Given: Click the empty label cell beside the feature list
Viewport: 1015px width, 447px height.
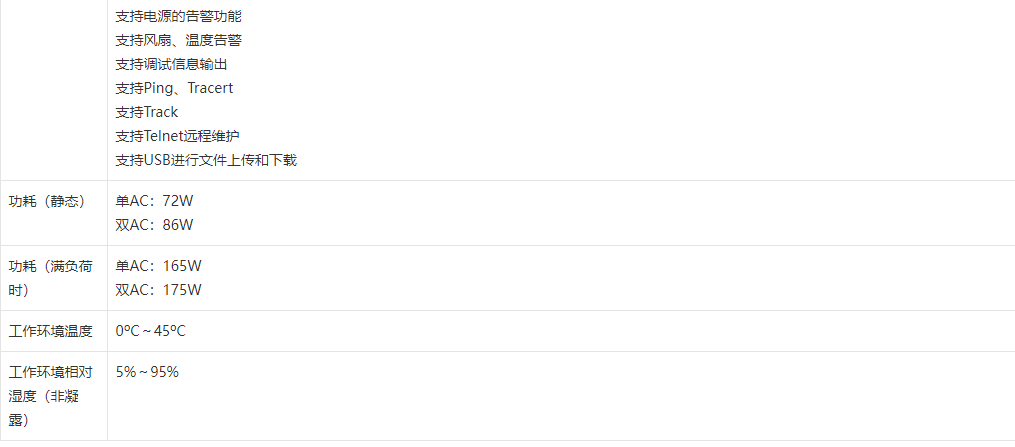Looking at the screenshot, I should tap(53, 90).
